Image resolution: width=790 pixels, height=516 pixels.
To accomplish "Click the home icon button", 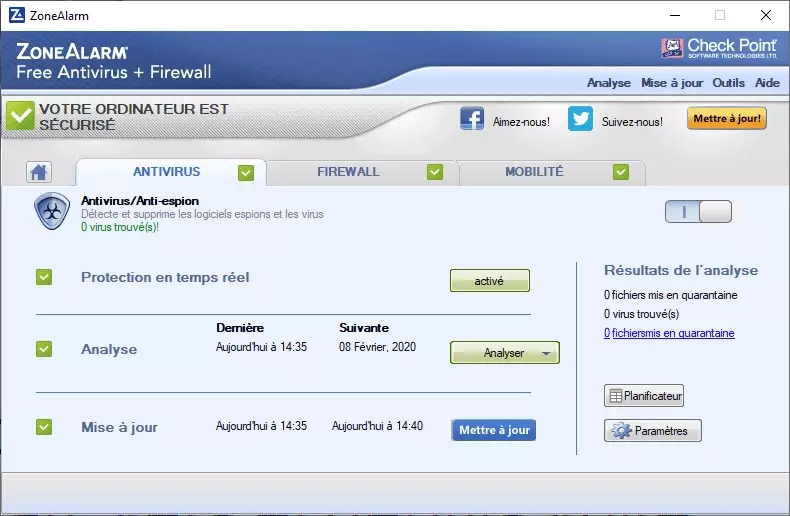I will pyautogui.click(x=39, y=172).
